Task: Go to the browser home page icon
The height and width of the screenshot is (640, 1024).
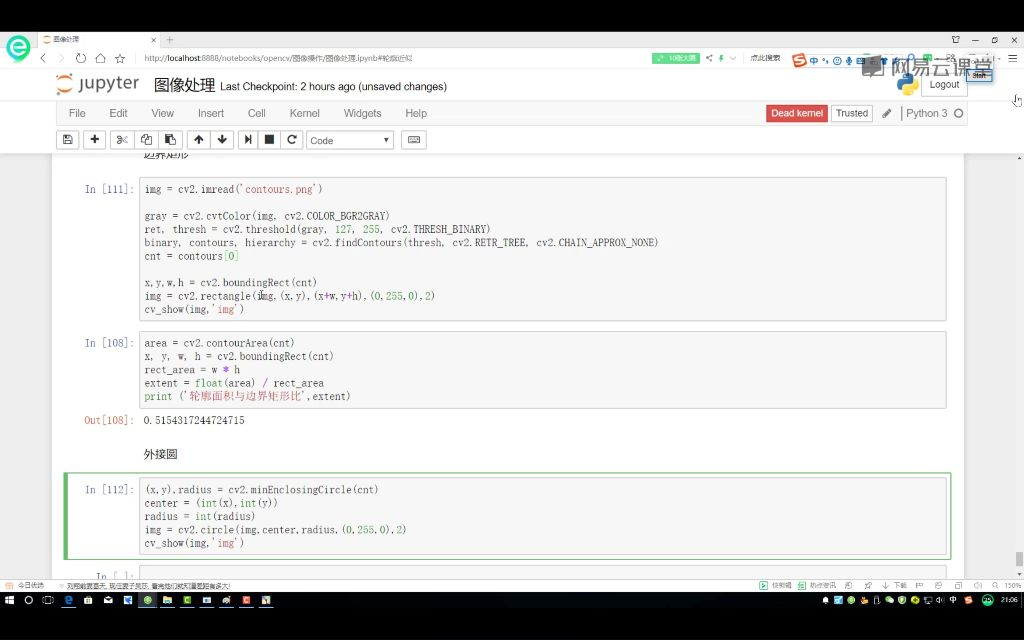Action: point(100,58)
